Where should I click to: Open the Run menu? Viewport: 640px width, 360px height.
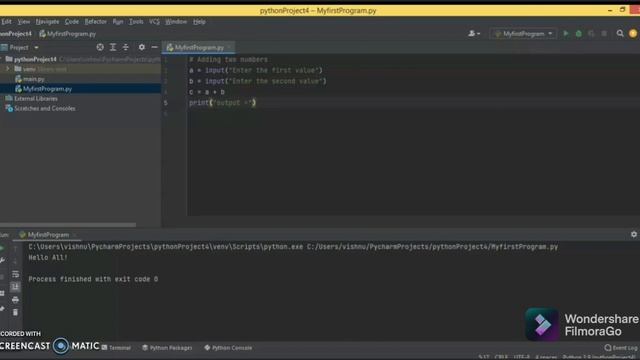118,22
